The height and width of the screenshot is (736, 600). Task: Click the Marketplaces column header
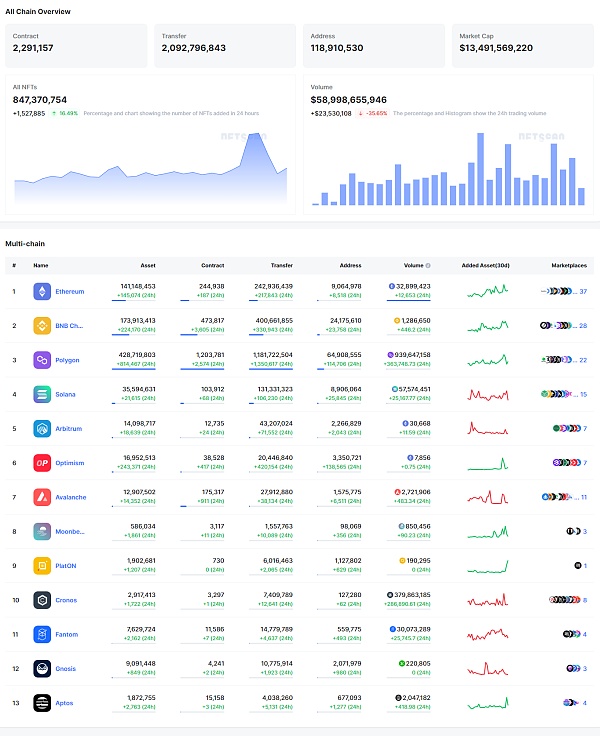tap(569, 266)
